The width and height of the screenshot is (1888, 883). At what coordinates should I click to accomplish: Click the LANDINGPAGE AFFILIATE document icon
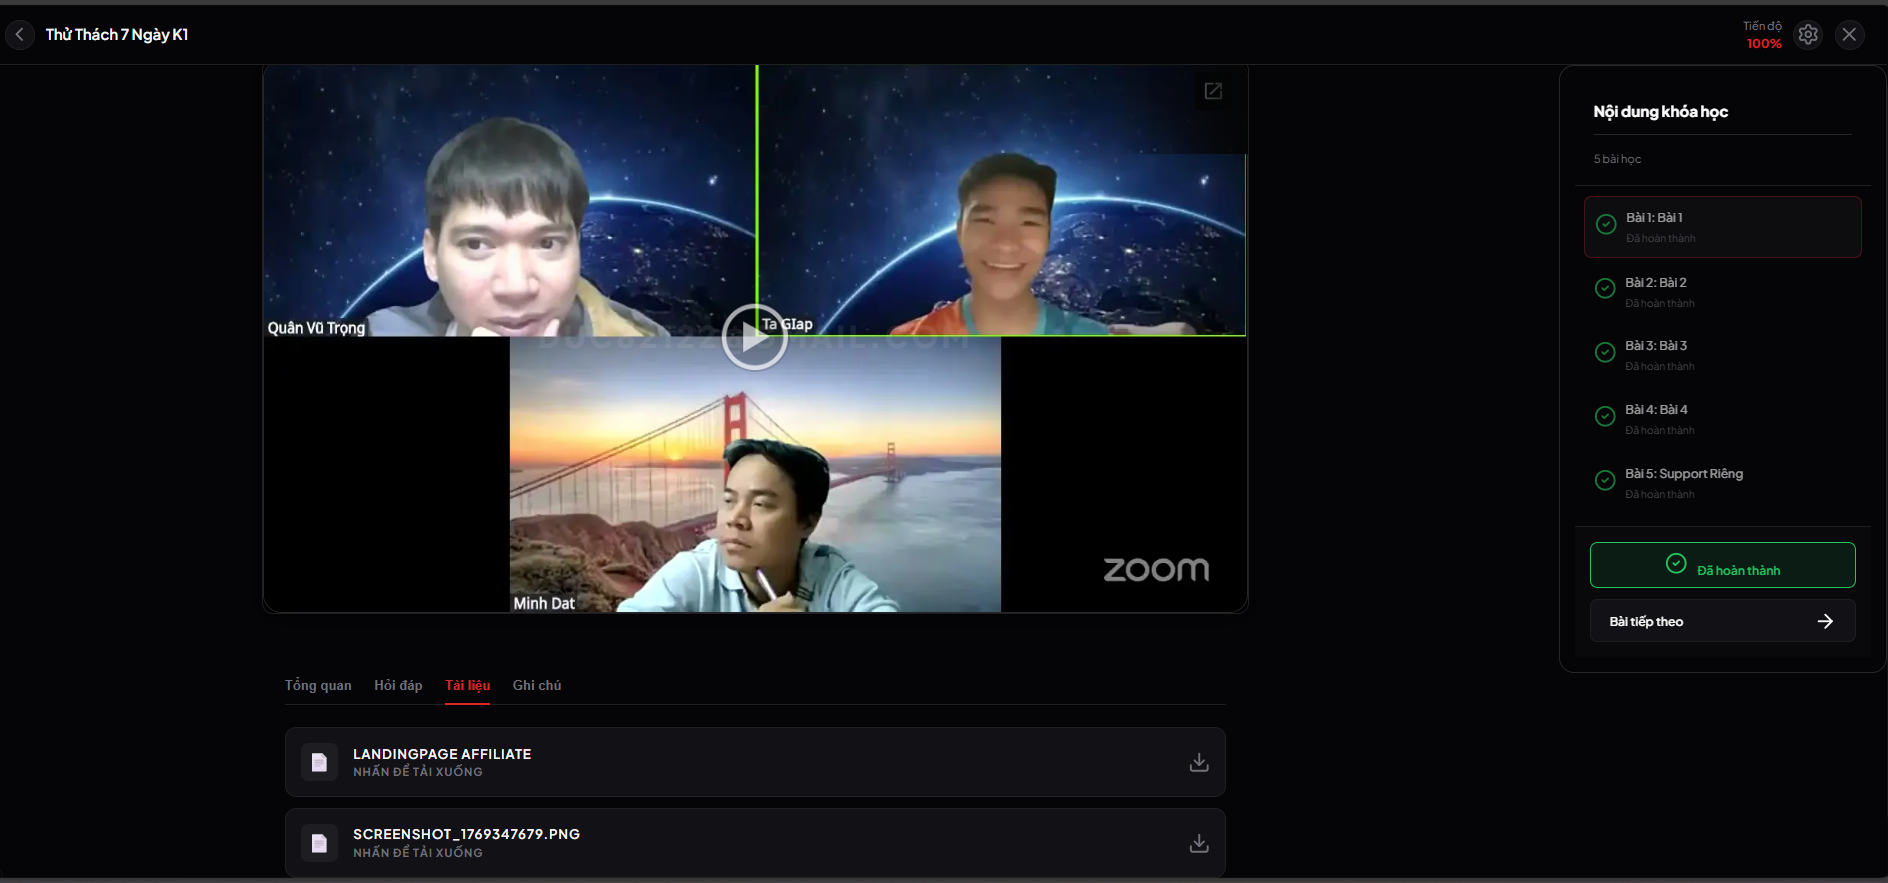(x=319, y=762)
